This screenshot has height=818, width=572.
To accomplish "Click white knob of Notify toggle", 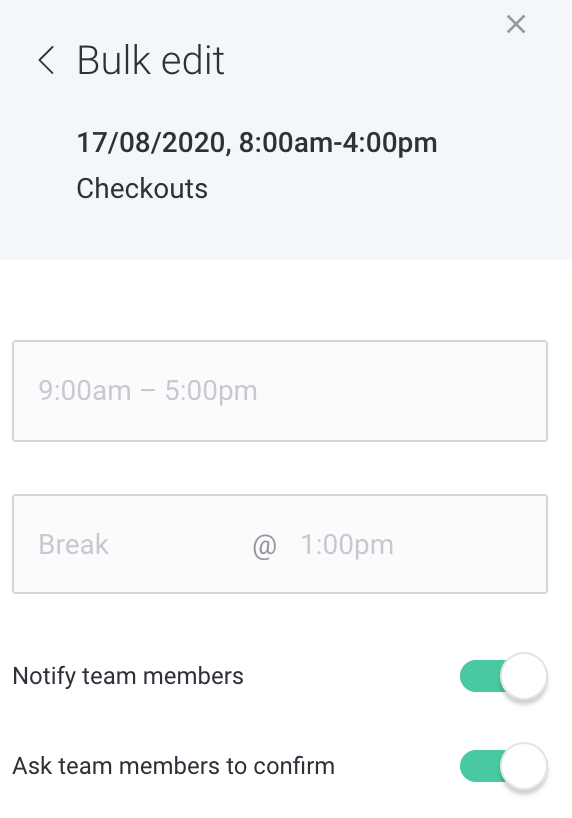I will [x=523, y=676].
